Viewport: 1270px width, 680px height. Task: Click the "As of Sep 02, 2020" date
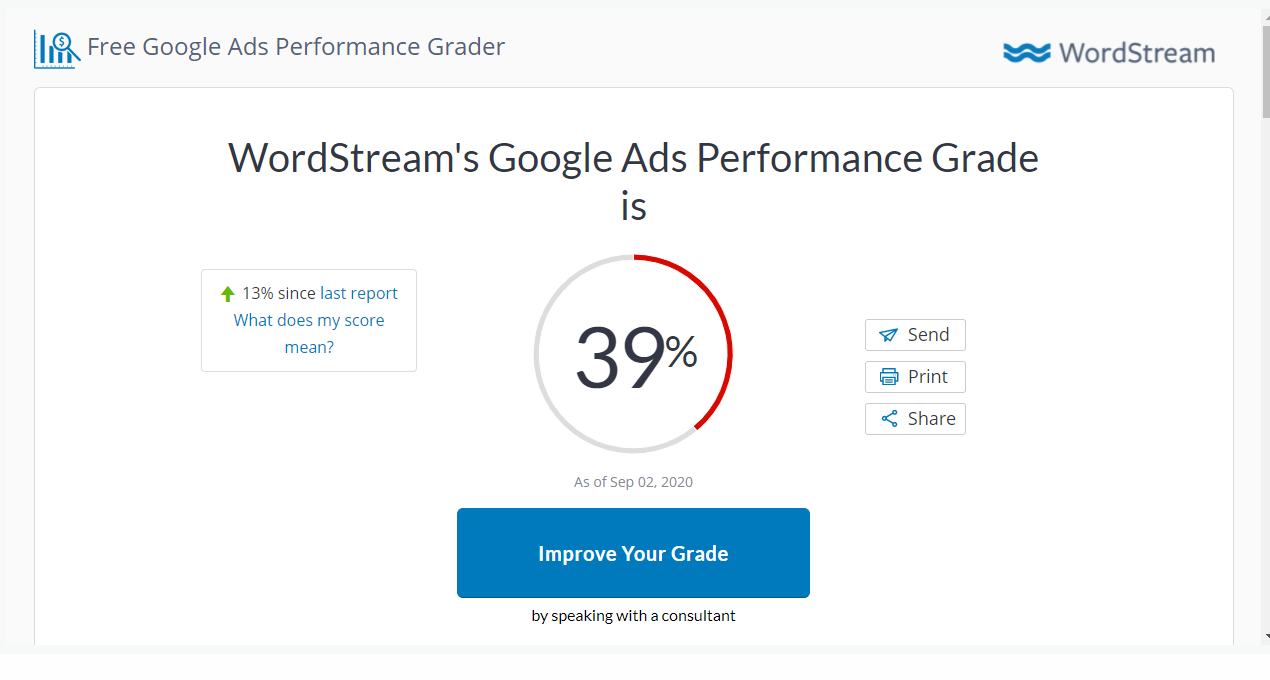tap(633, 482)
